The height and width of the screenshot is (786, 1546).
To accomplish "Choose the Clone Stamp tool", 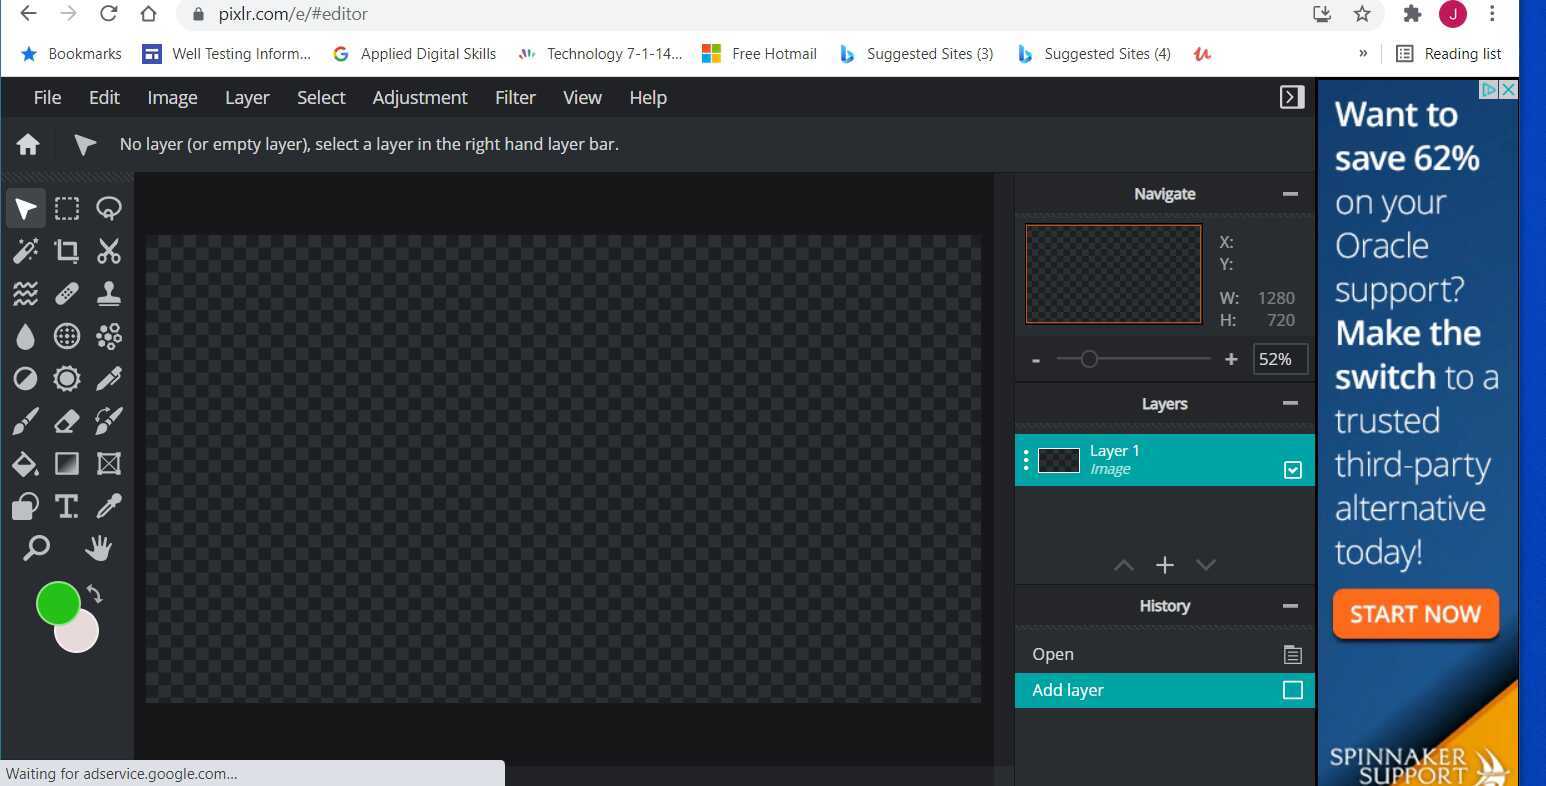I will pos(108,293).
